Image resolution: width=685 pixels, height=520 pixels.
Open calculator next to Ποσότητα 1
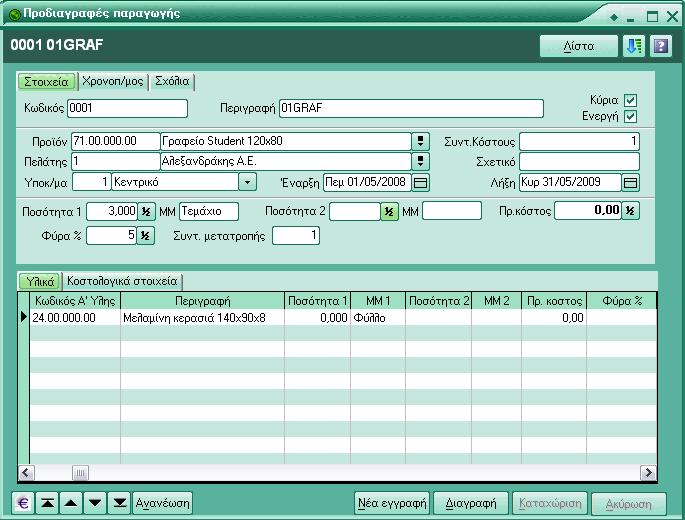click(146, 211)
